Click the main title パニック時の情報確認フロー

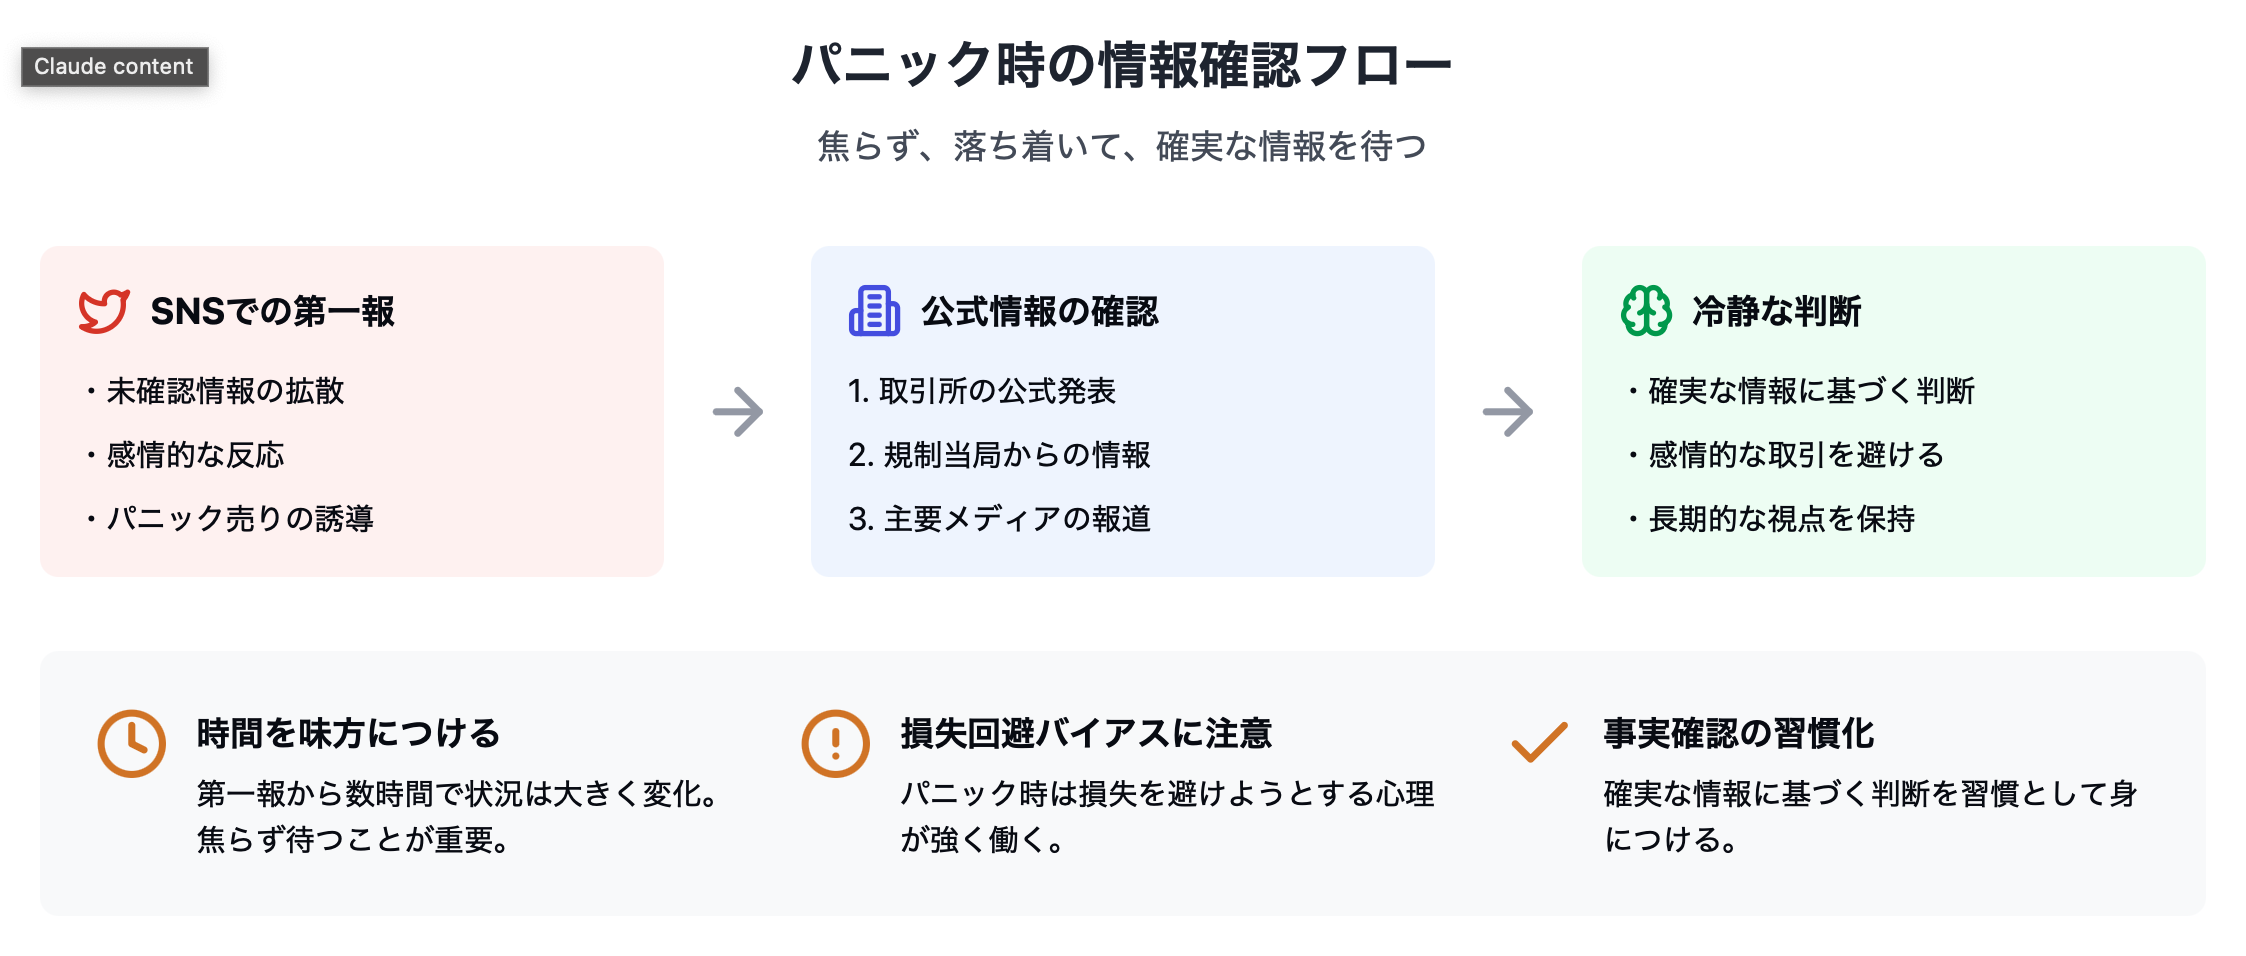[x=1122, y=66]
